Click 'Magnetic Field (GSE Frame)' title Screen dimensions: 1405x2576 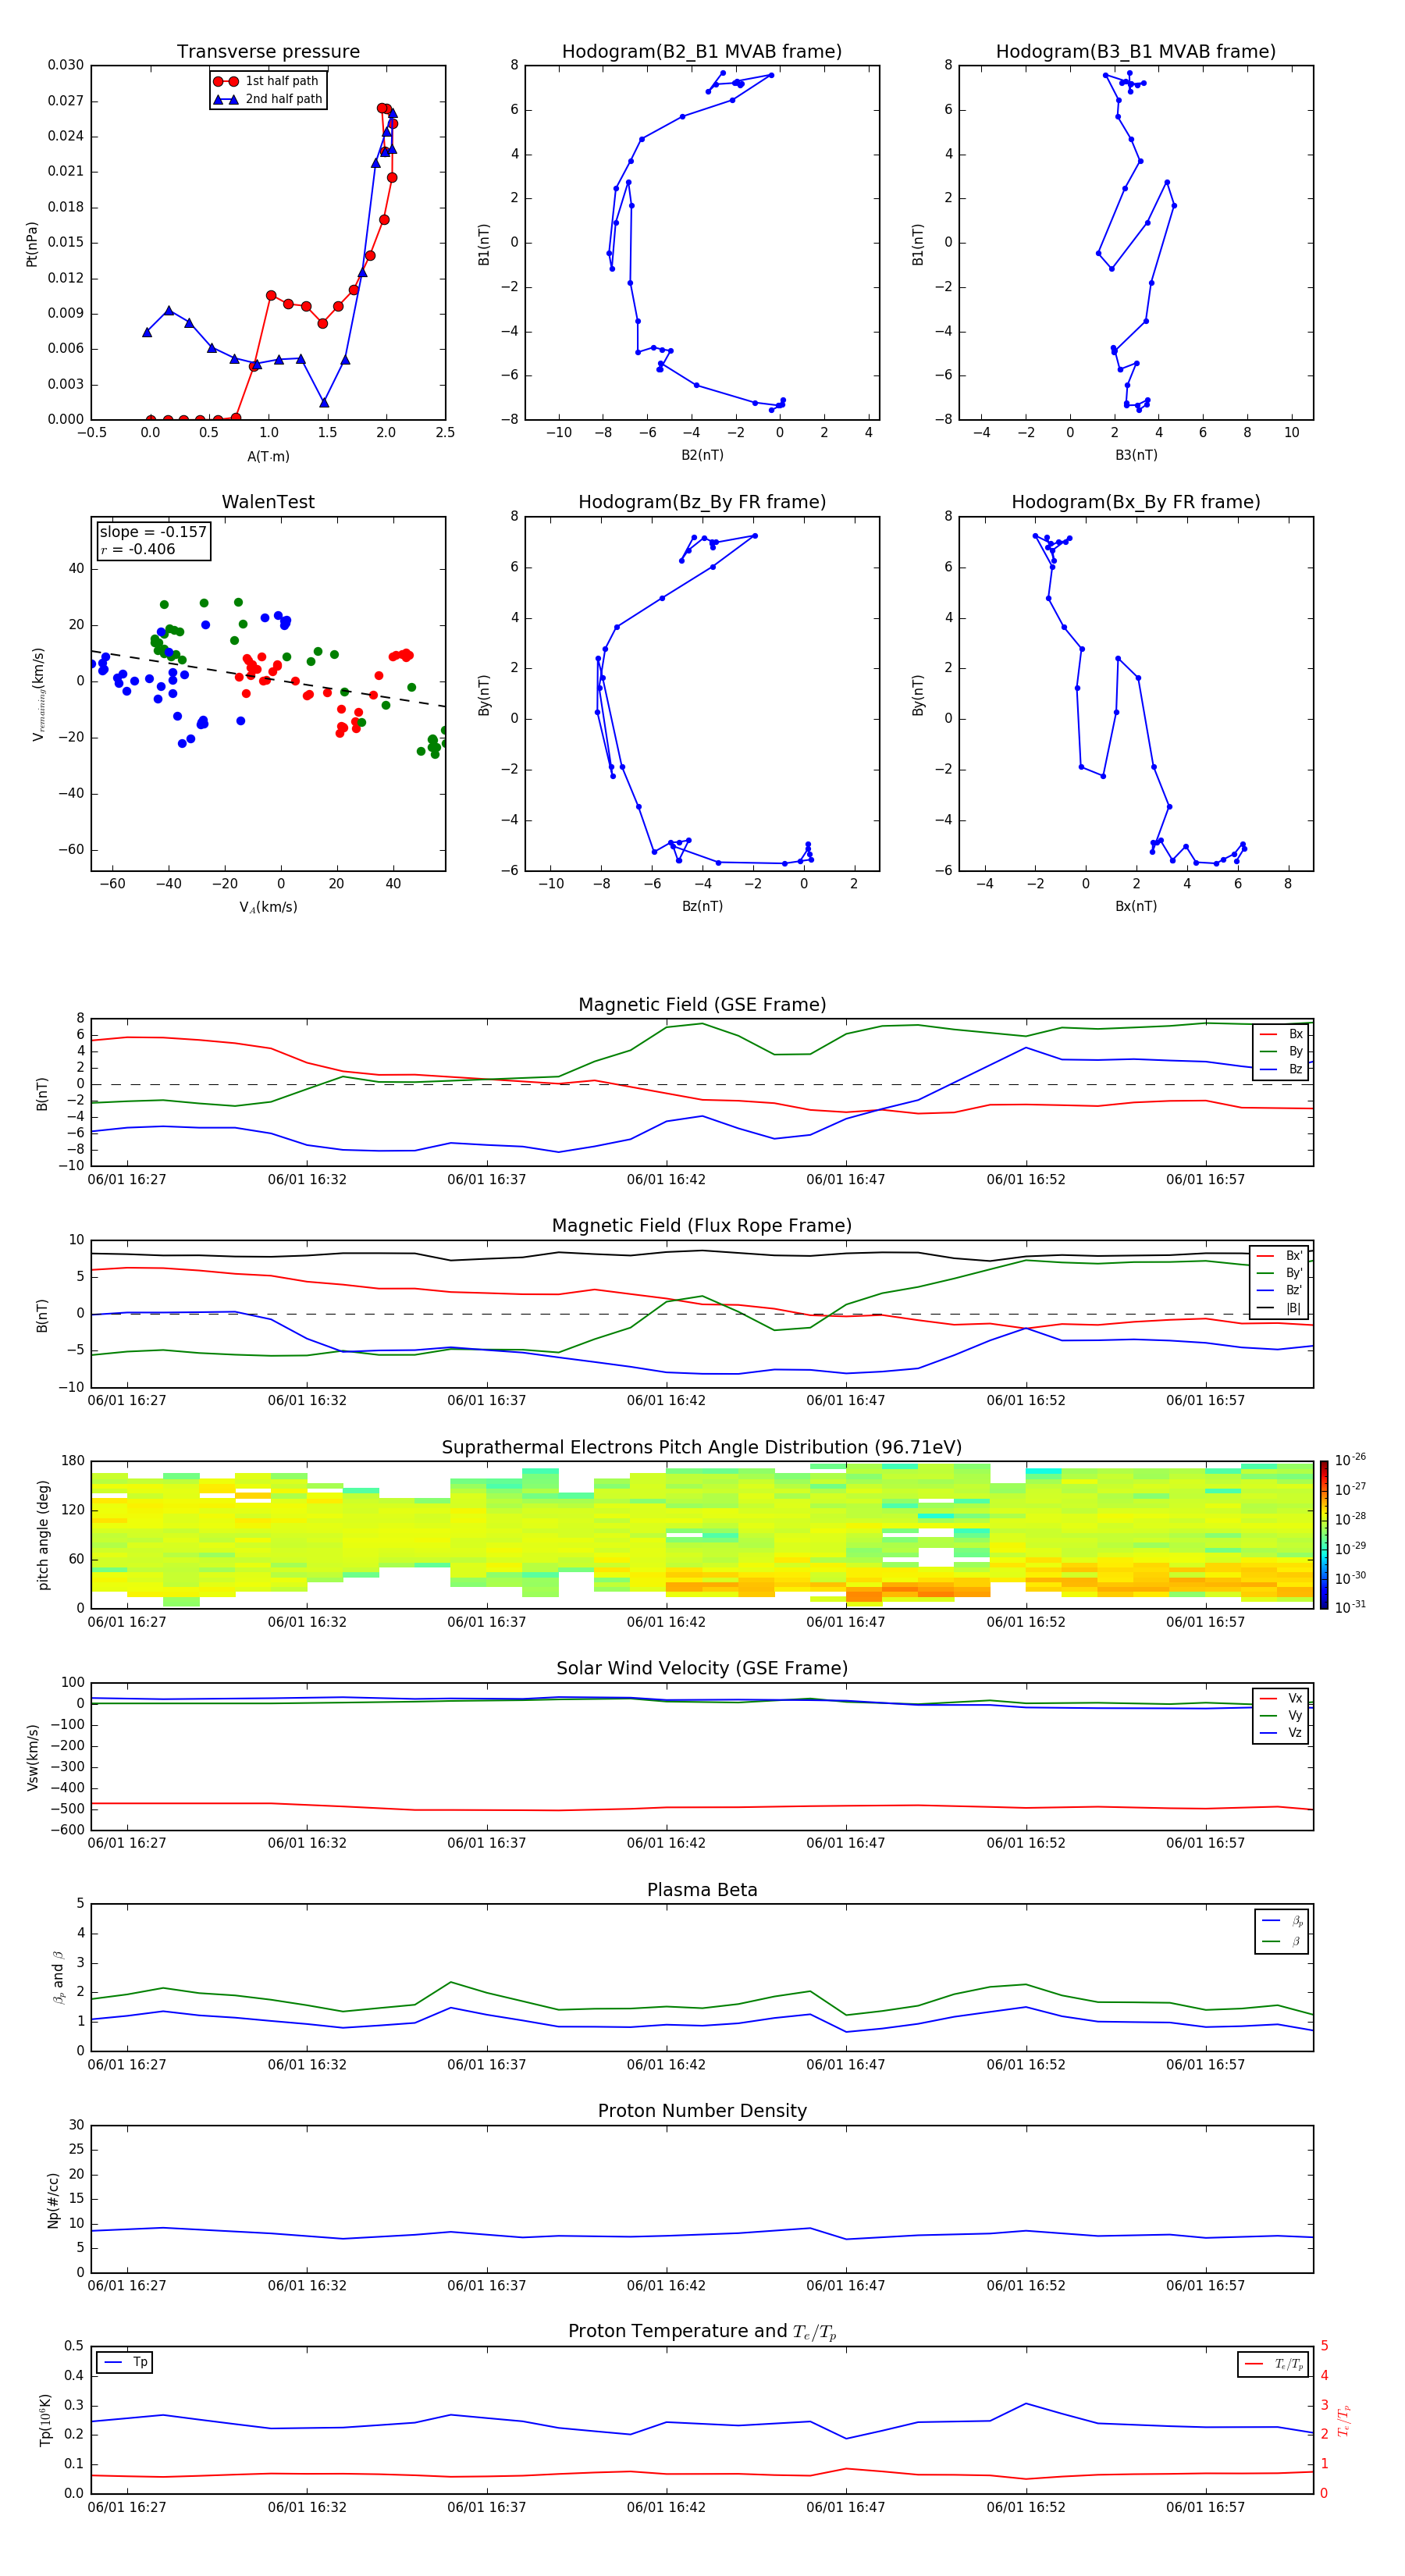[x=702, y=1005]
